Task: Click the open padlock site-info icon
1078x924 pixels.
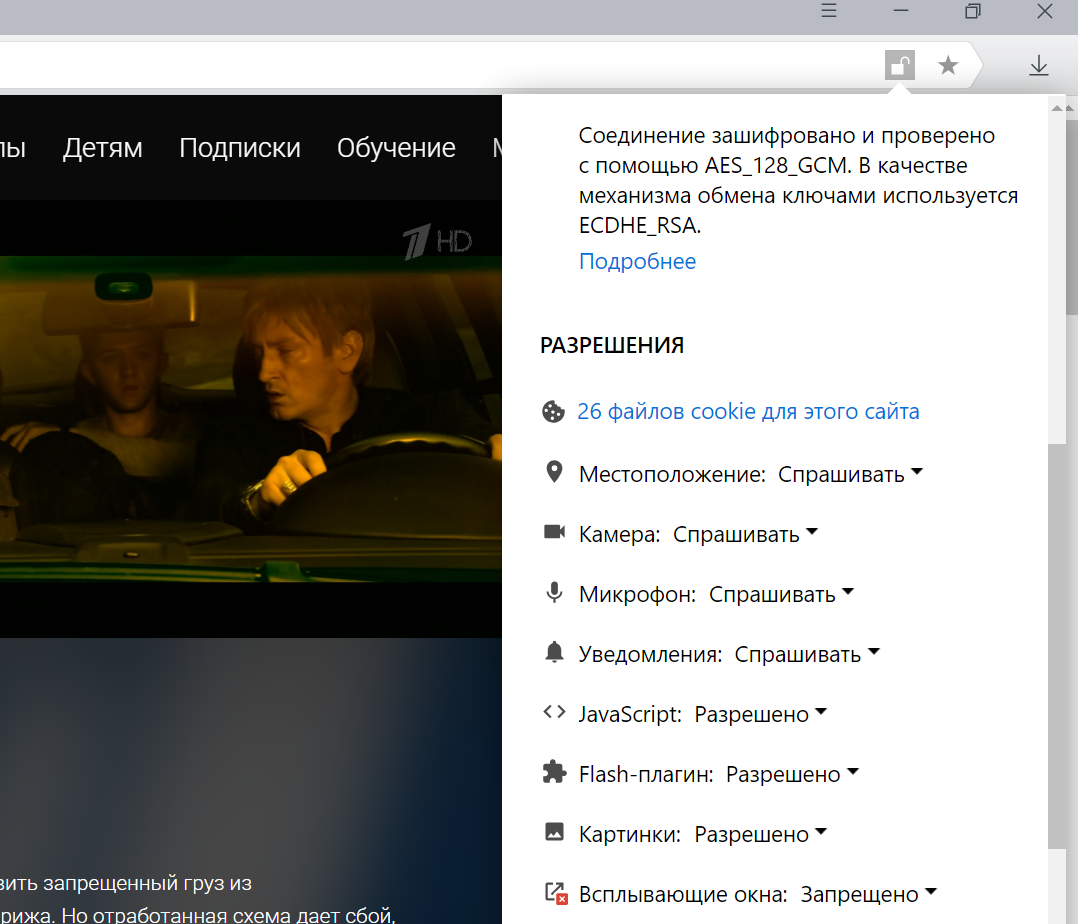Action: pyautogui.click(x=899, y=65)
